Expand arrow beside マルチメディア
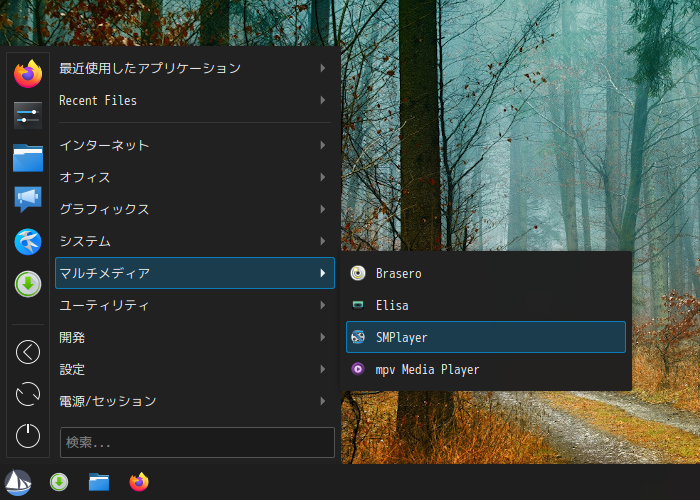This screenshot has width=700, height=500. click(322, 273)
